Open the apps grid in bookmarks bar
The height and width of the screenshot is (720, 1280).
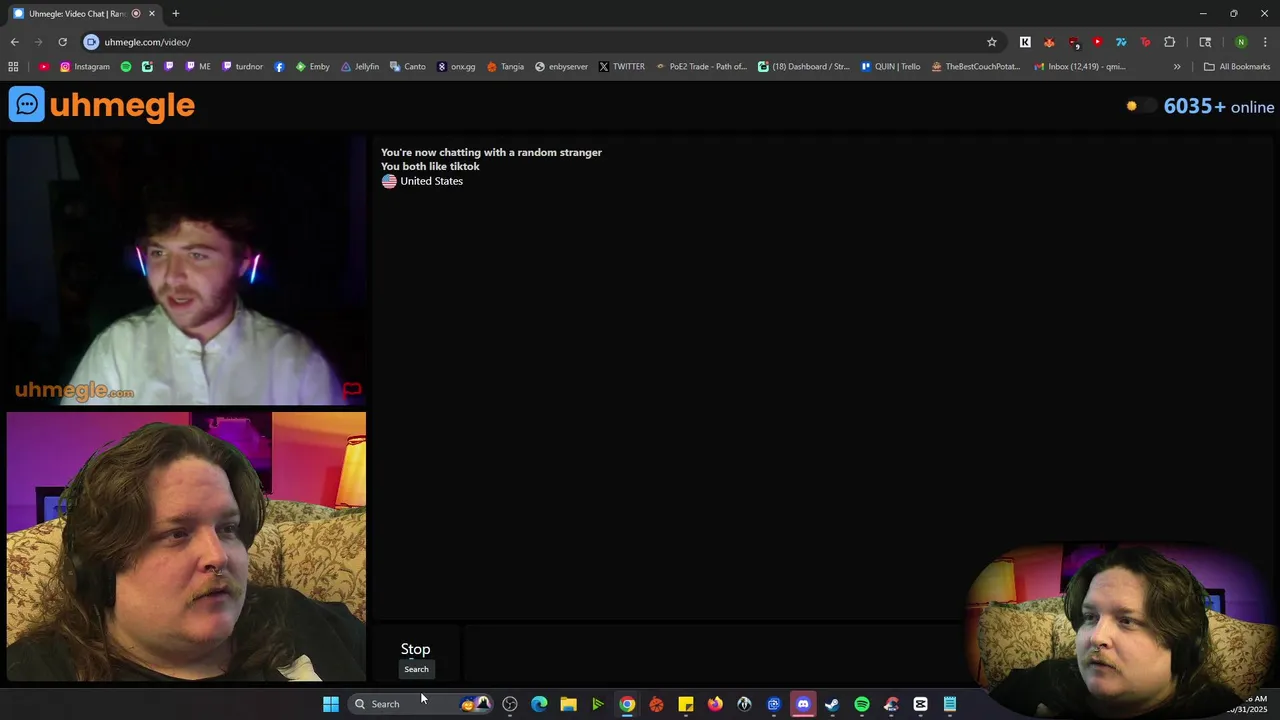tap(13, 67)
